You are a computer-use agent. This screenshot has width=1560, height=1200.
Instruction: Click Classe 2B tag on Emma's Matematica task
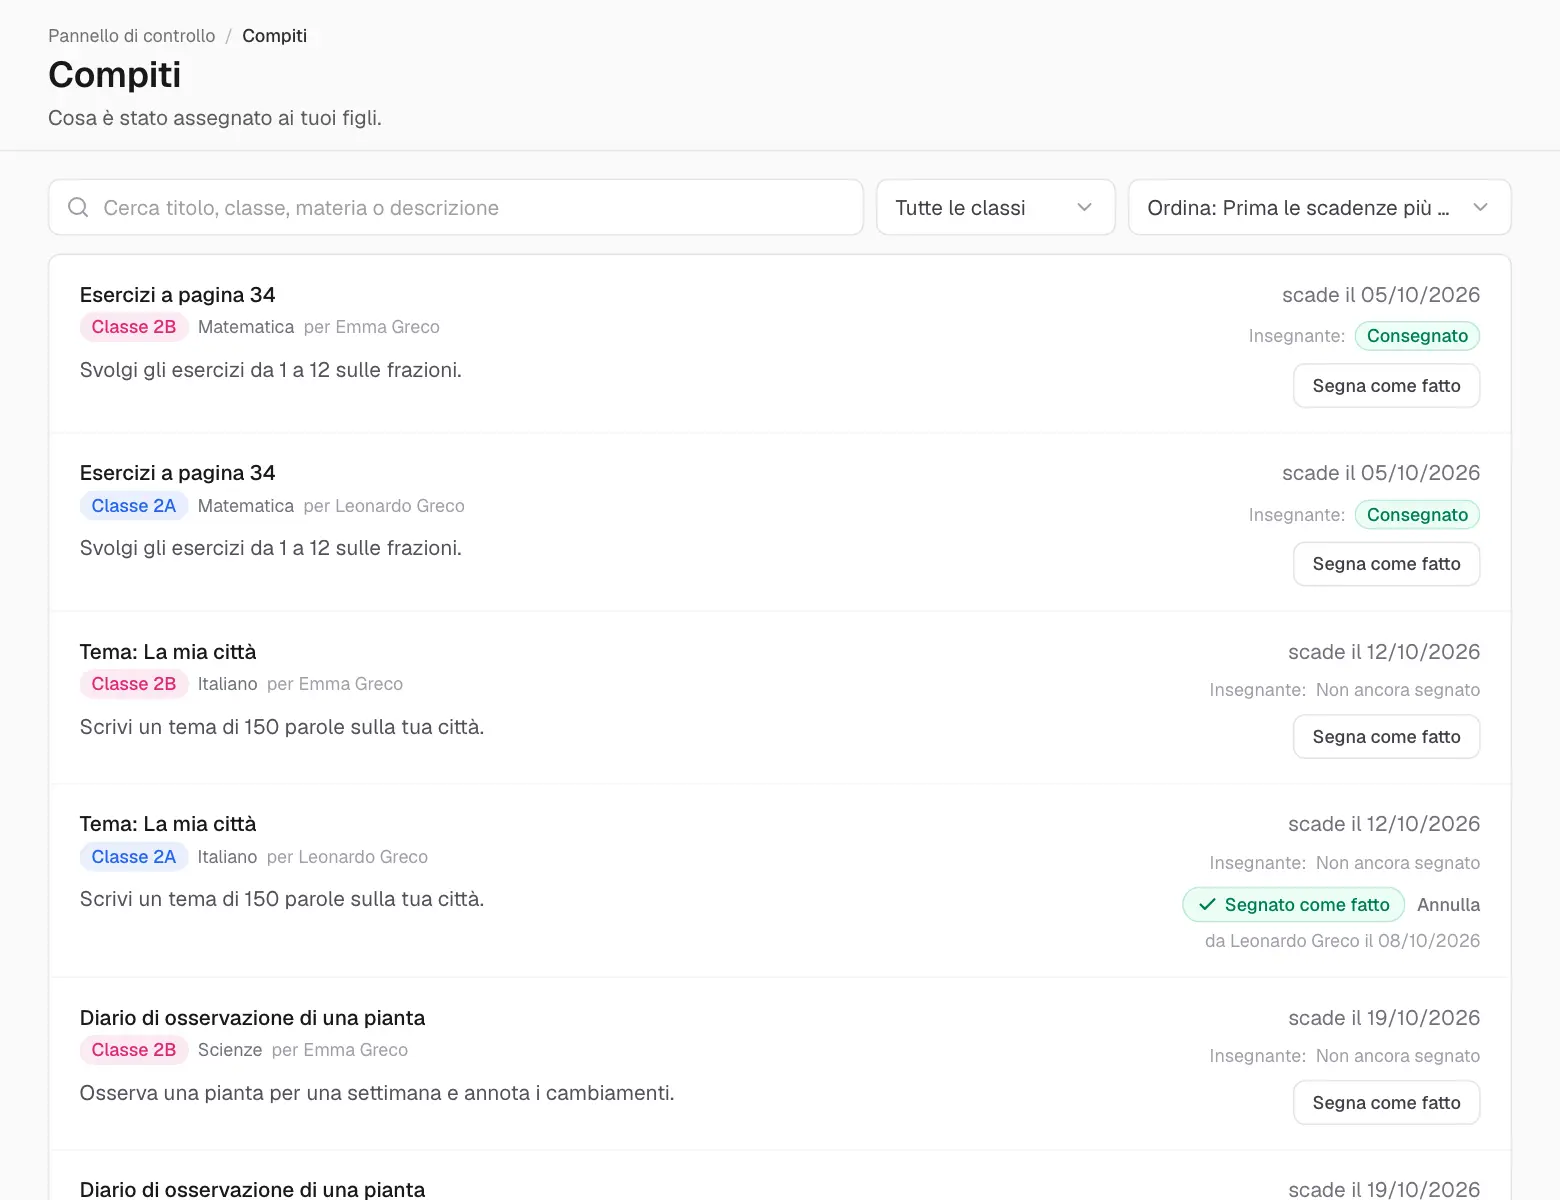pyautogui.click(x=134, y=327)
